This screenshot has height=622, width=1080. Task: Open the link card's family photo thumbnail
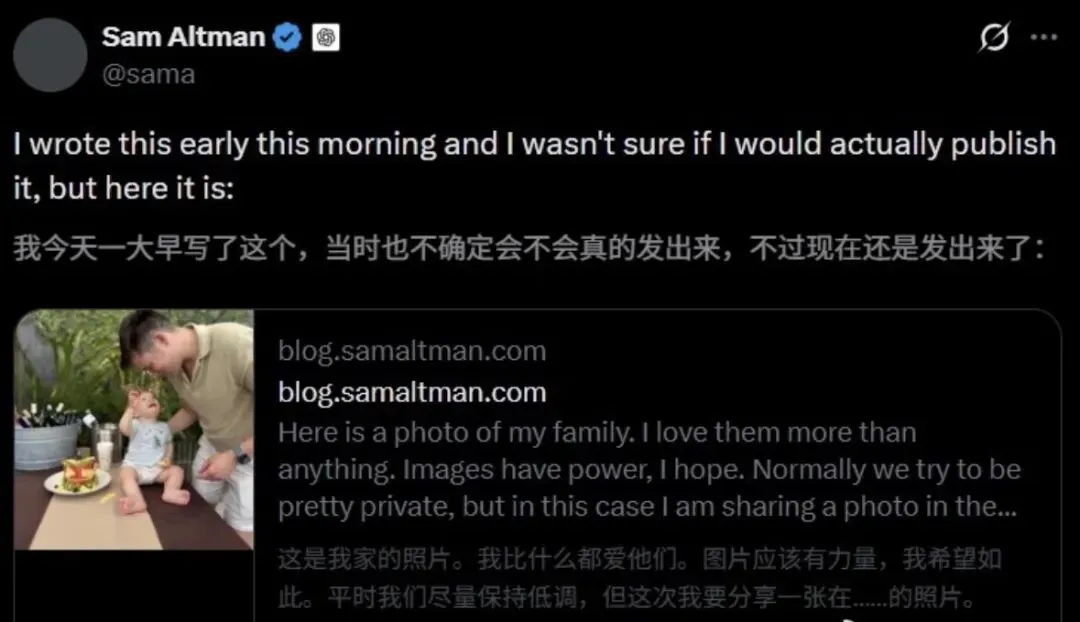point(134,430)
